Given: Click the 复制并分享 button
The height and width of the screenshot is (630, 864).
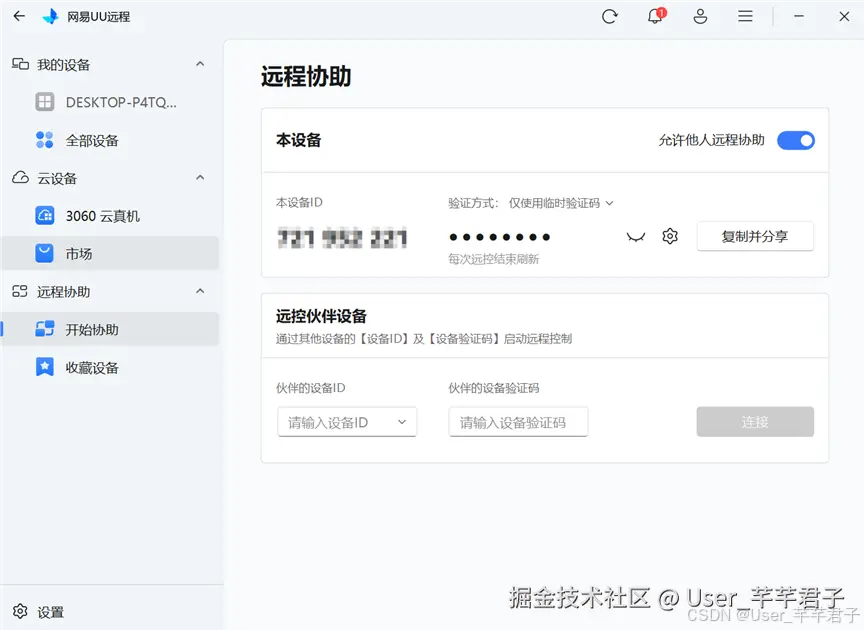Looking at the screenshot, I should point(755,237).
